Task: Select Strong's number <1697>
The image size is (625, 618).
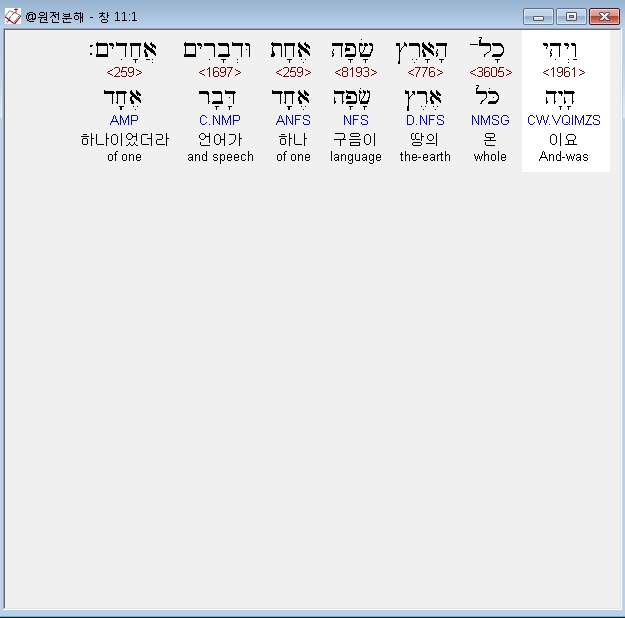Action: point(220,72)
